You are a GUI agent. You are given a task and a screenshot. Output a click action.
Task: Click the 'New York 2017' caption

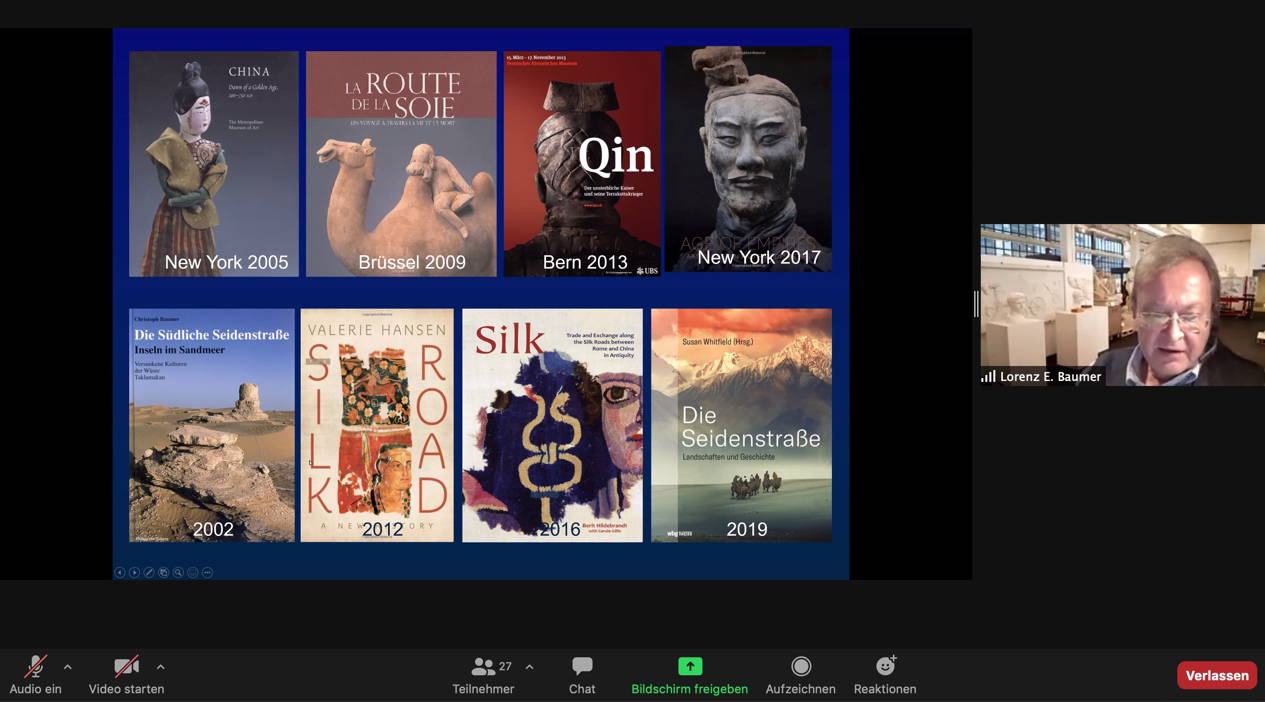(x=759, y=257)
